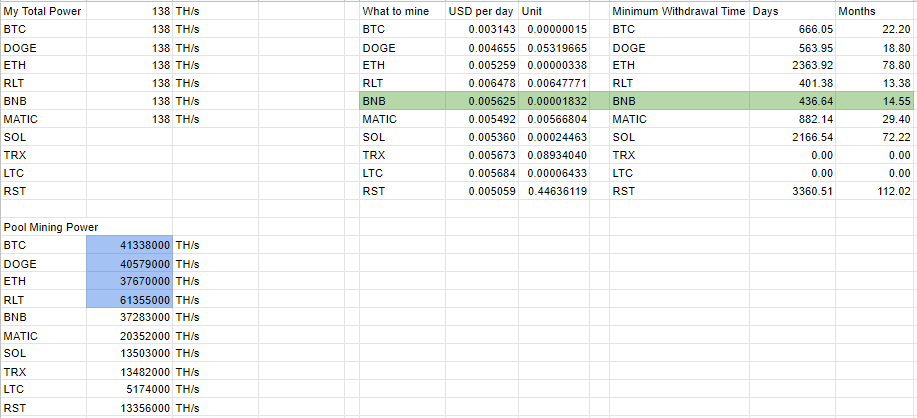Select LTC USD per day value 0.005684

[481, 173]
